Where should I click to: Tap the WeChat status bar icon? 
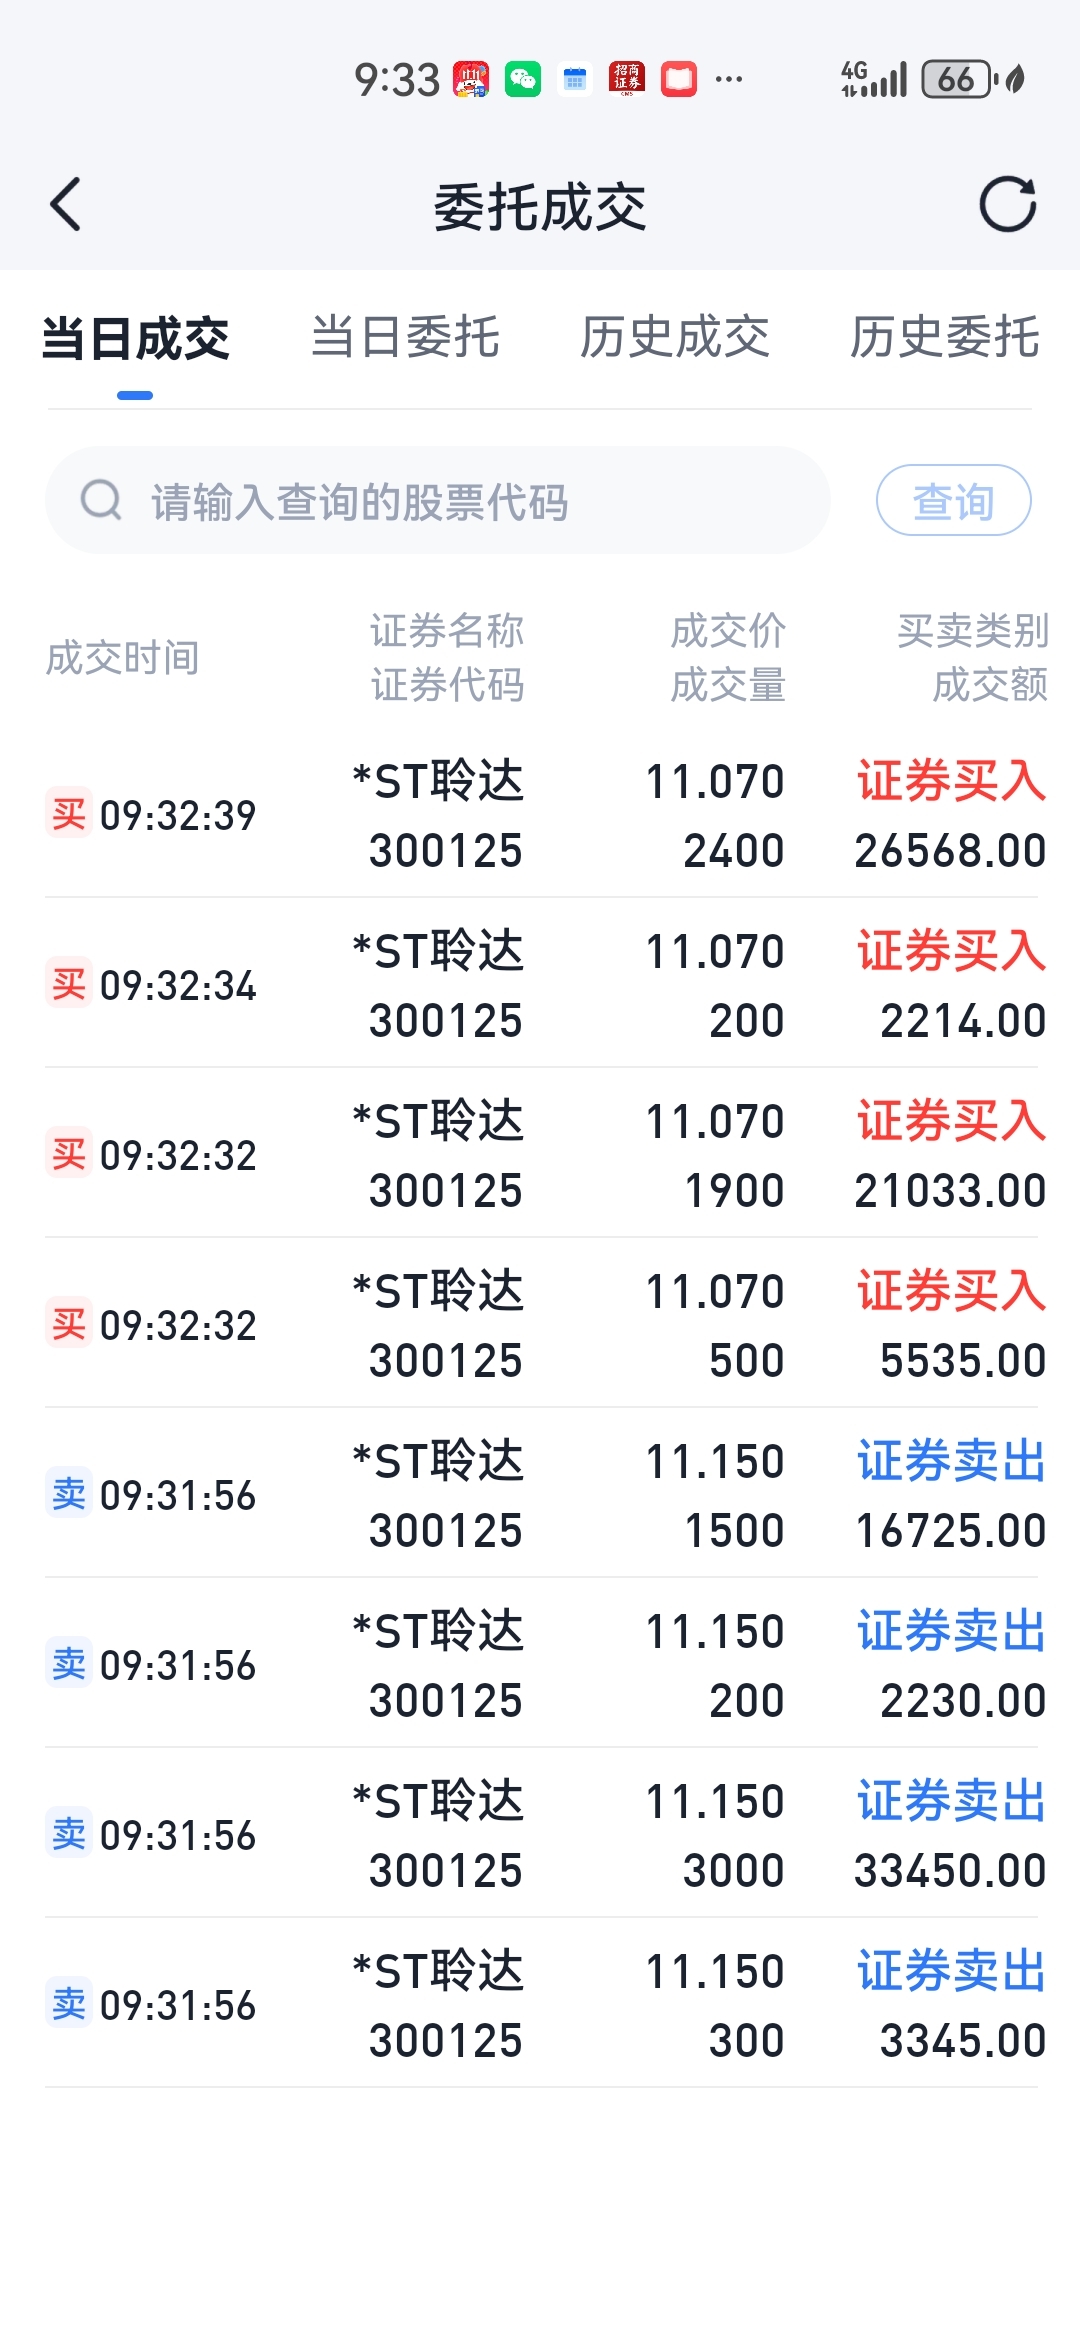pyautogui.click(x=522, y=79)
